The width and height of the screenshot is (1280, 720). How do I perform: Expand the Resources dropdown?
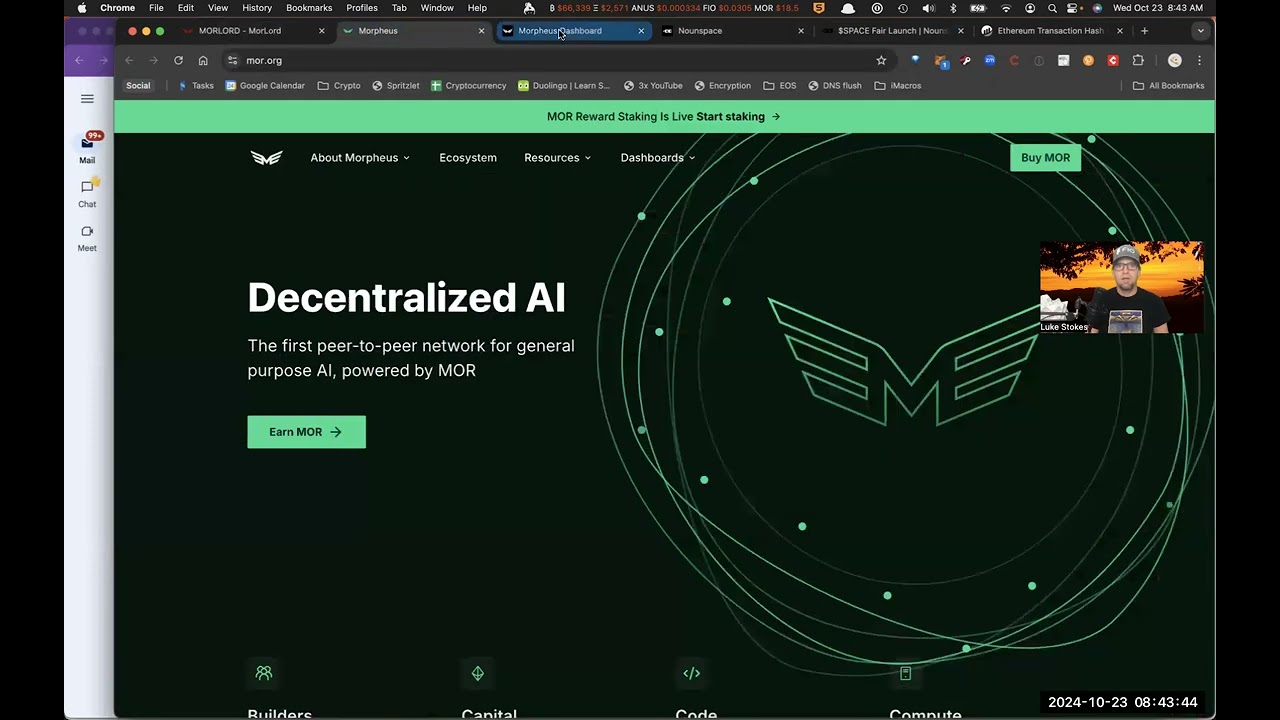click(557, 158)
